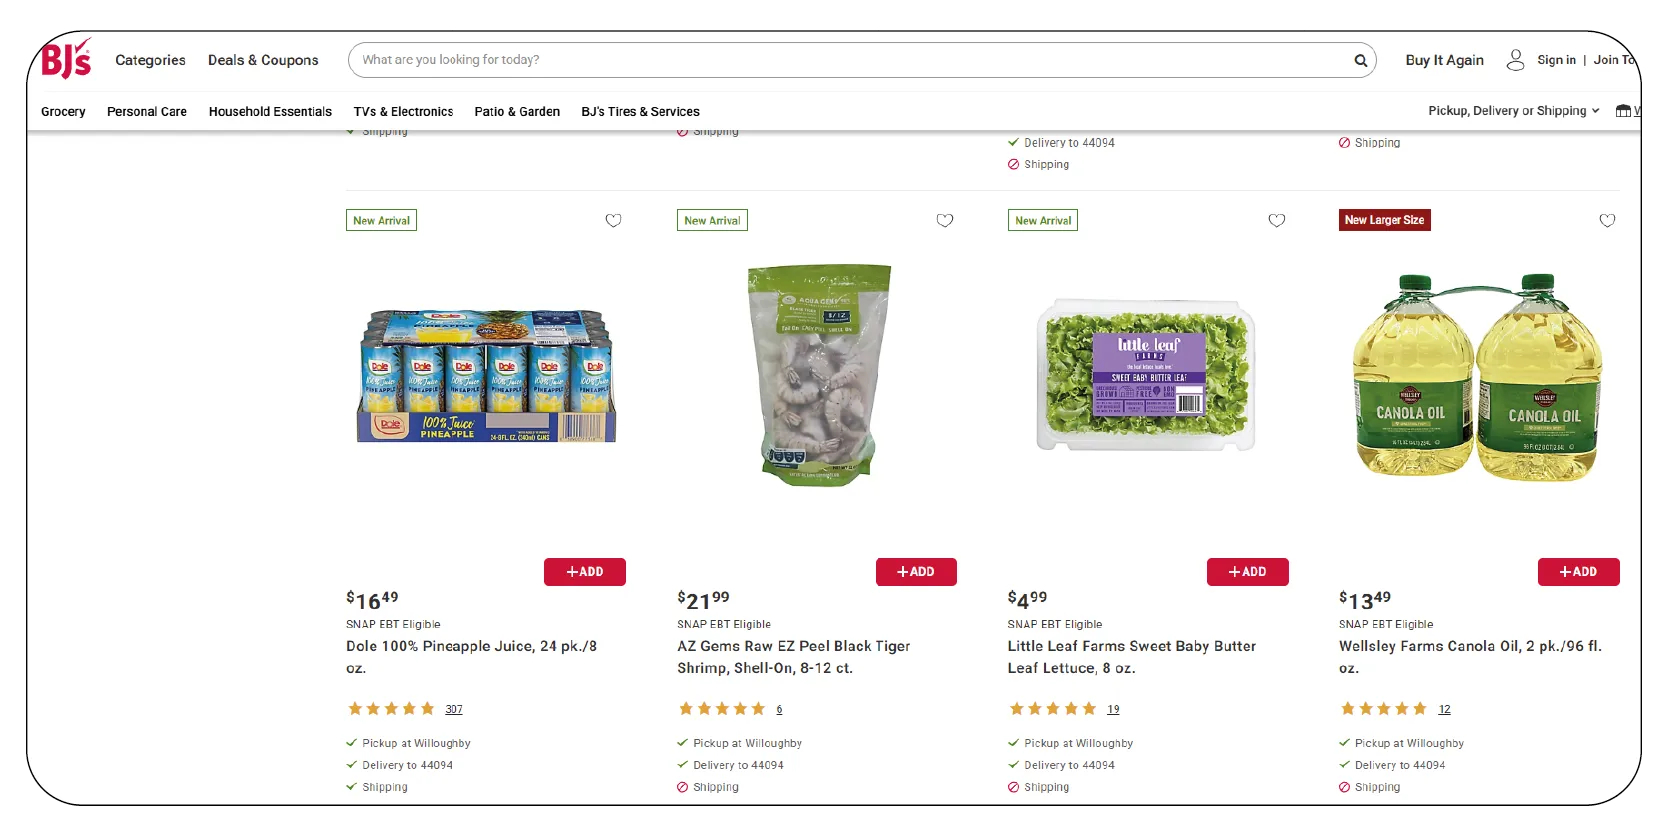Screen dimensions: 1665x827
Task: Add Wellsley Farms Canola Oil to cart
Action: coord(1578,572)
